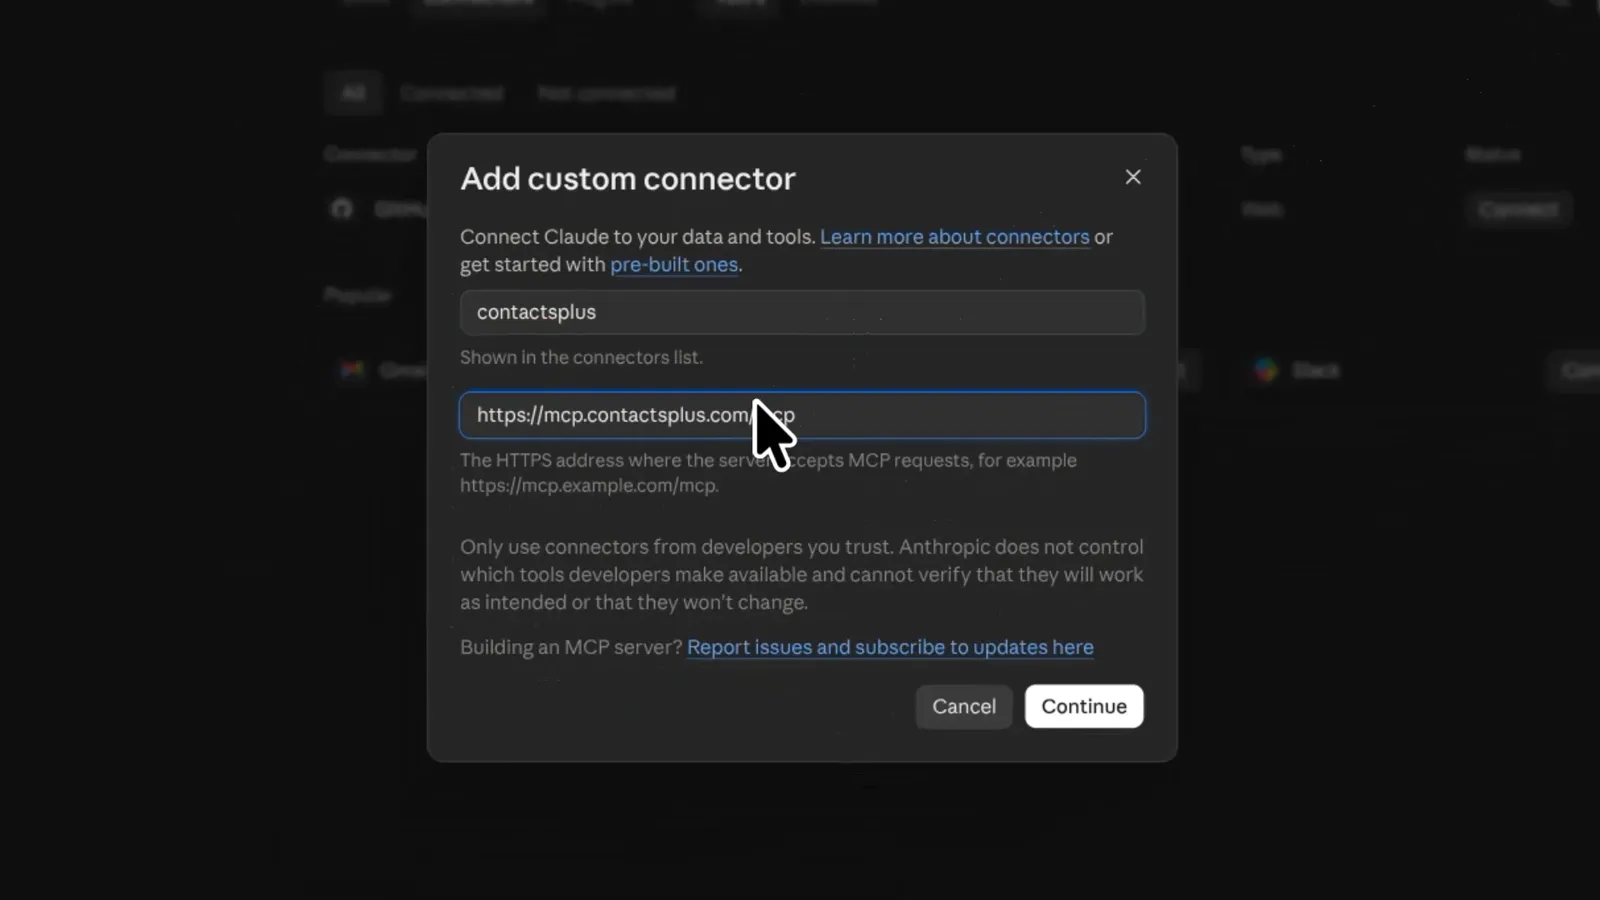Click the blurred Connect button in background
The width and height of the screenshot is (1600, 900).
click(1518, 209)
